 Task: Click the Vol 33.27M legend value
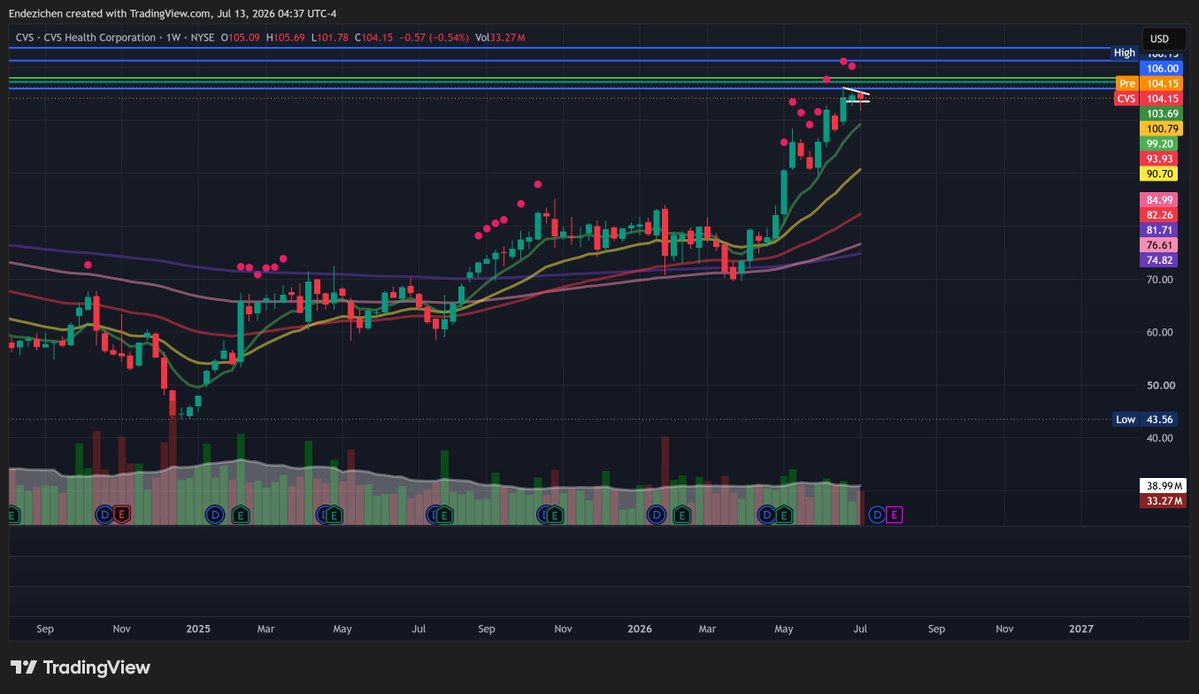[x=500, y=37]
